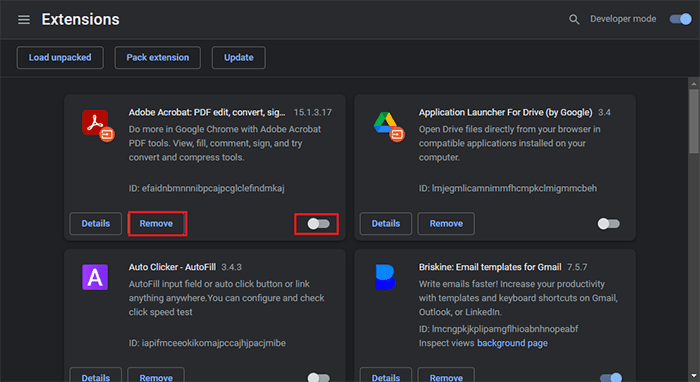Enable the Auto Clicker - AutoFill toggle
Screen dimensions: 700x382
pos(318,378)
